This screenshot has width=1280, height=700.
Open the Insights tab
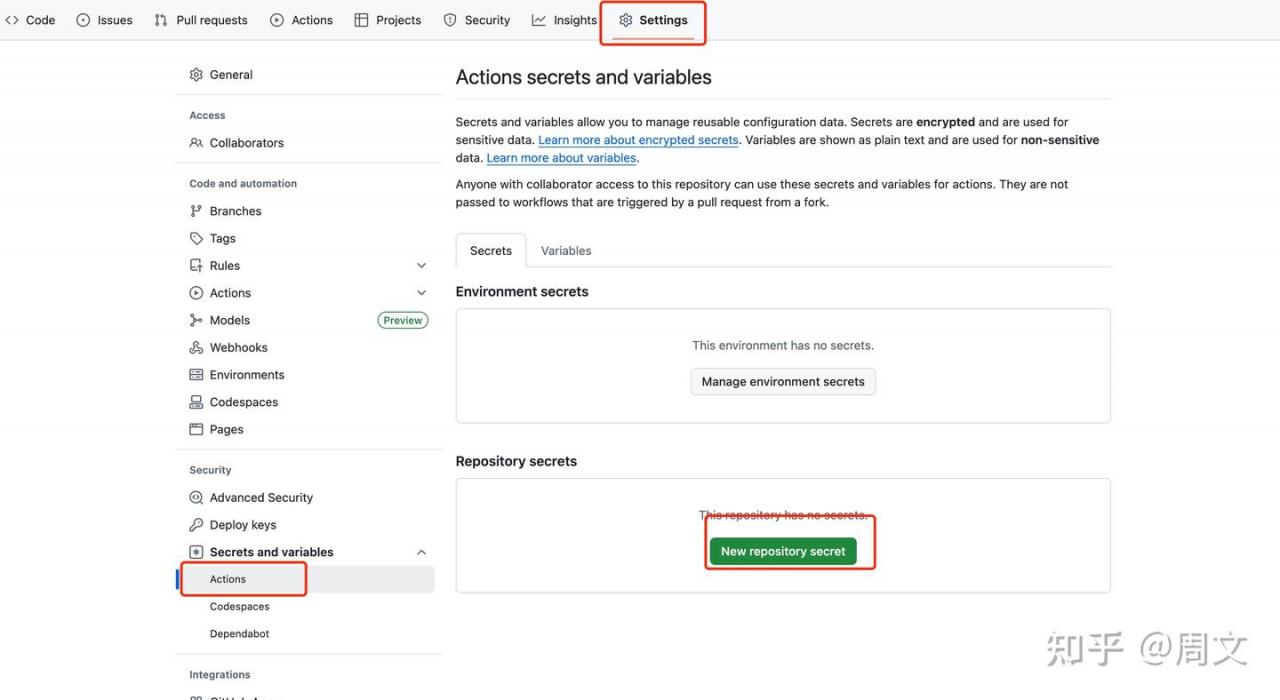pyautogui.click(x=564, y=20)
